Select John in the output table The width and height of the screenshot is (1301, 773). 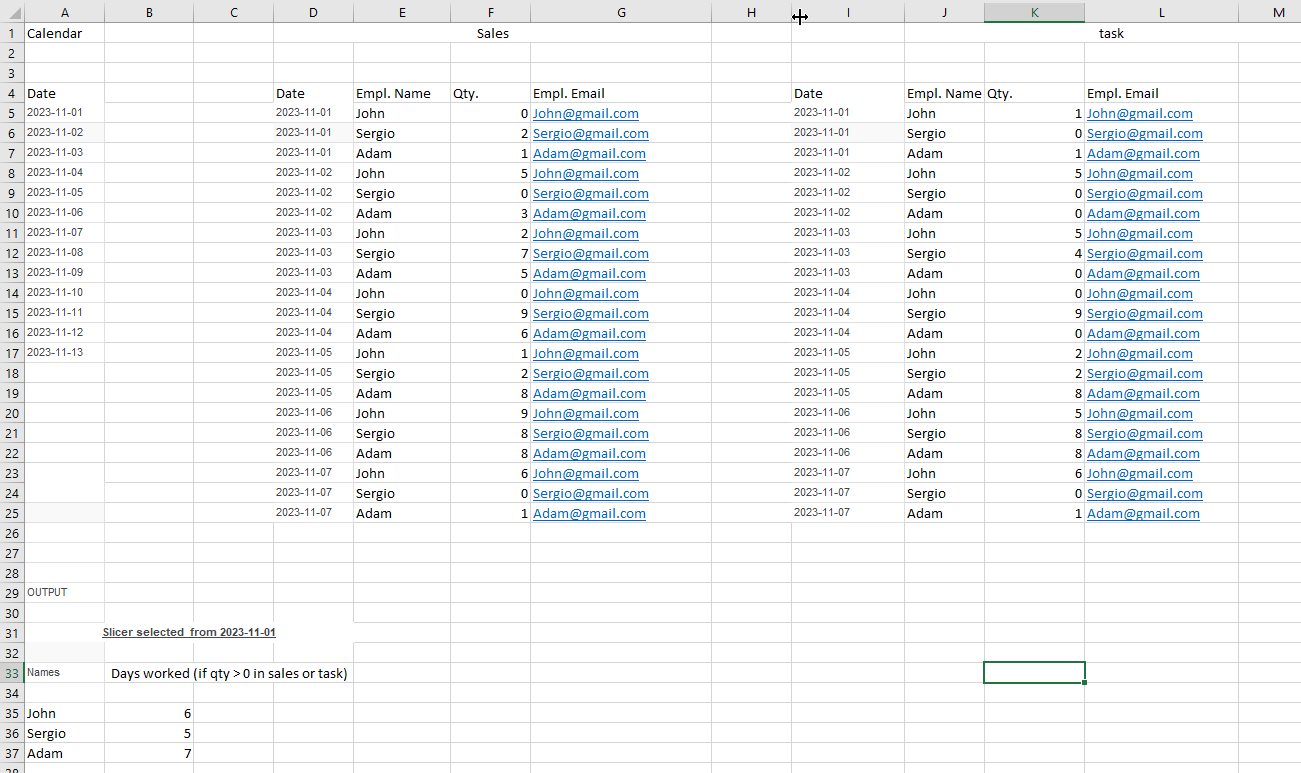click(x=64, y=713)
